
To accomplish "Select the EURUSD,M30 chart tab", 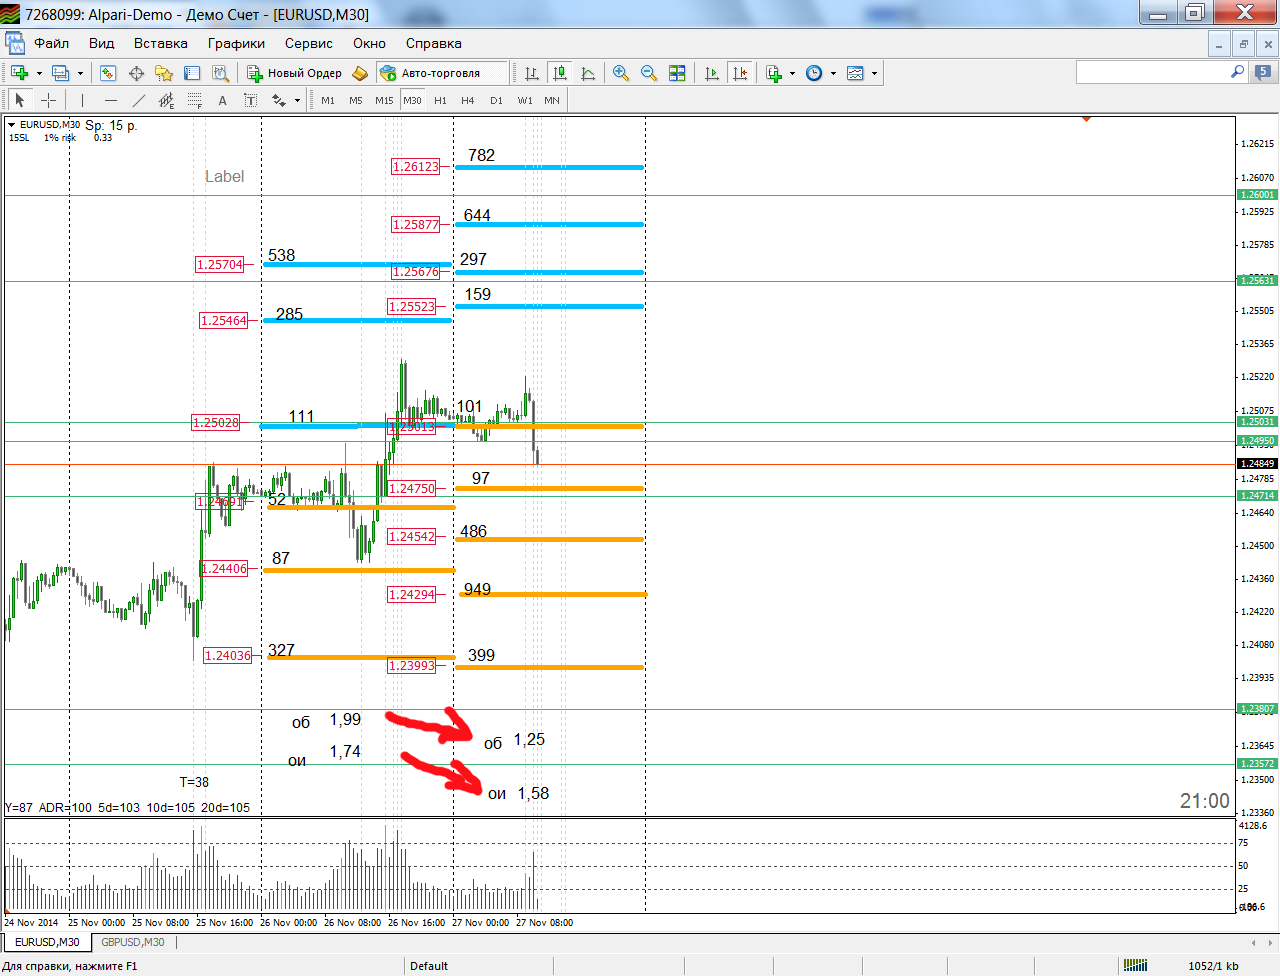I will click(x=47, y=942).
